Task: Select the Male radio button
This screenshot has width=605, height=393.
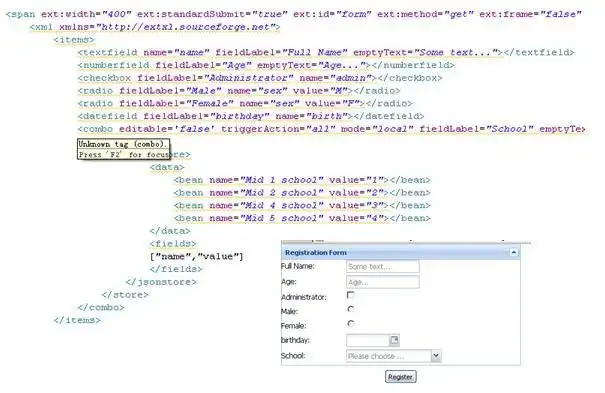Action: point(350,309)
